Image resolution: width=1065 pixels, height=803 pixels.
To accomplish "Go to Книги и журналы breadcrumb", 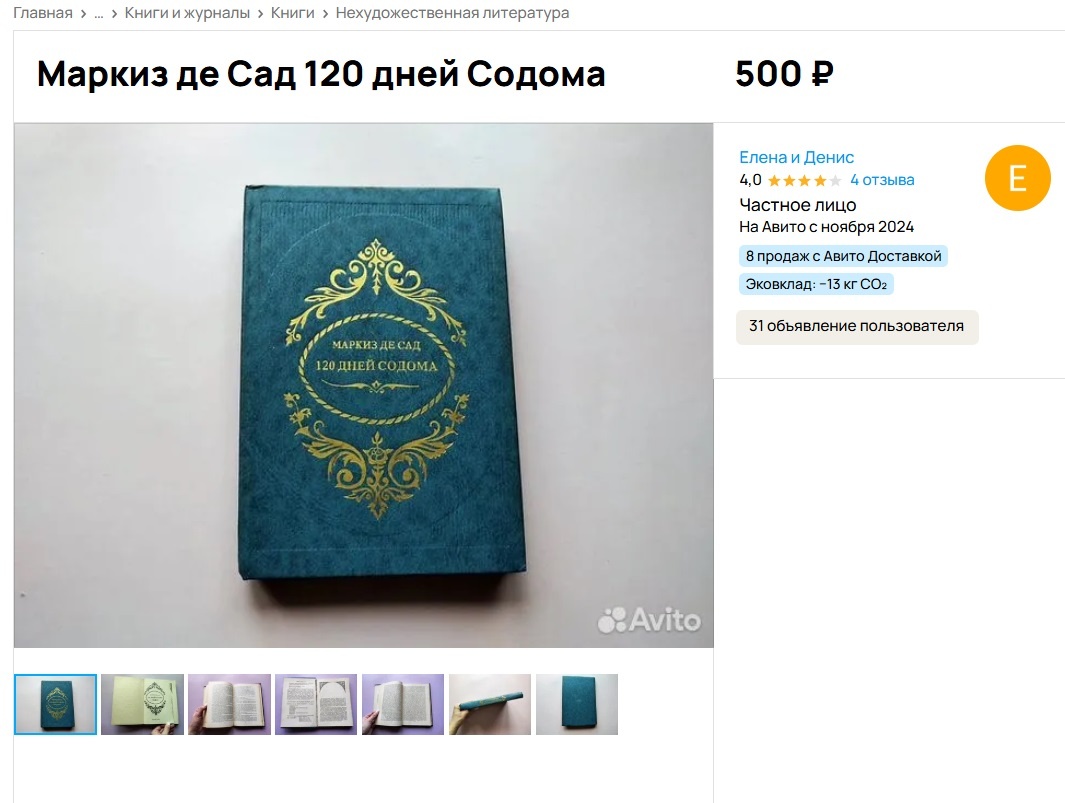I will point(187,13).
